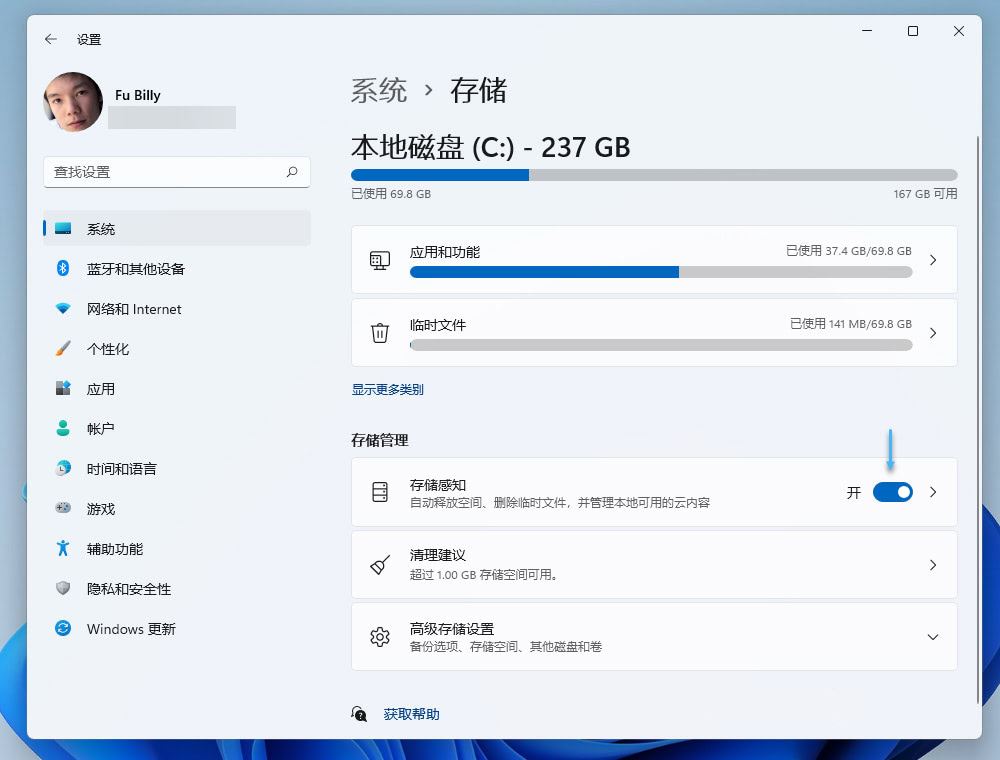Click the Privacy & security shield icon
The height and width of the screenshot is (760, 1000).
[x=63, y=589]
